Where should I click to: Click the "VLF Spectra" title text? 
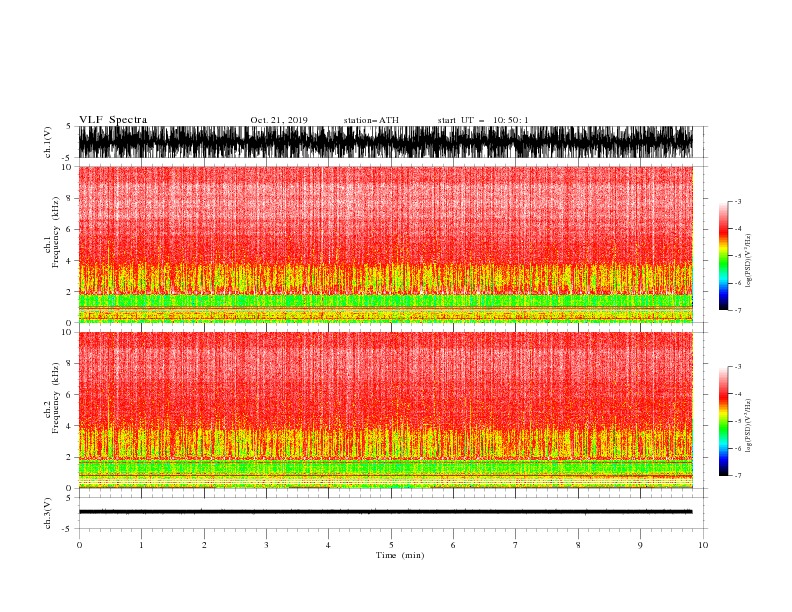coord(113,120)
